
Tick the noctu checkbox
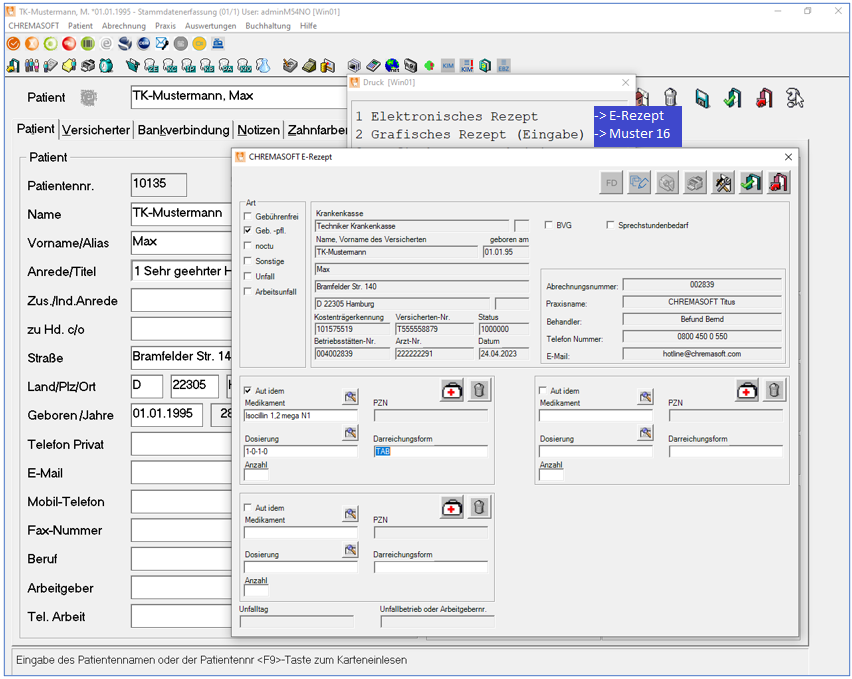248,246
